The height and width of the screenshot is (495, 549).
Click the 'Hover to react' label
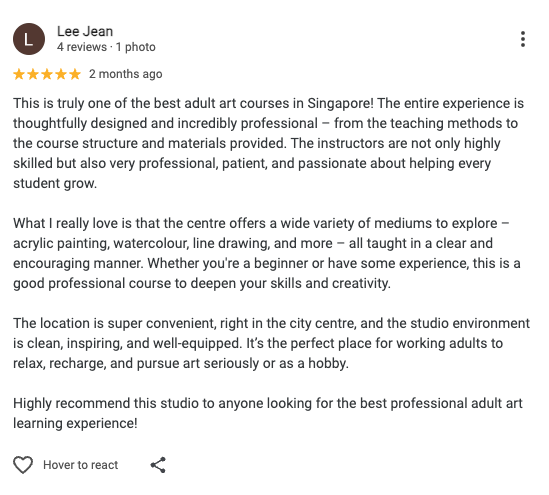click(x=81, y=465)
